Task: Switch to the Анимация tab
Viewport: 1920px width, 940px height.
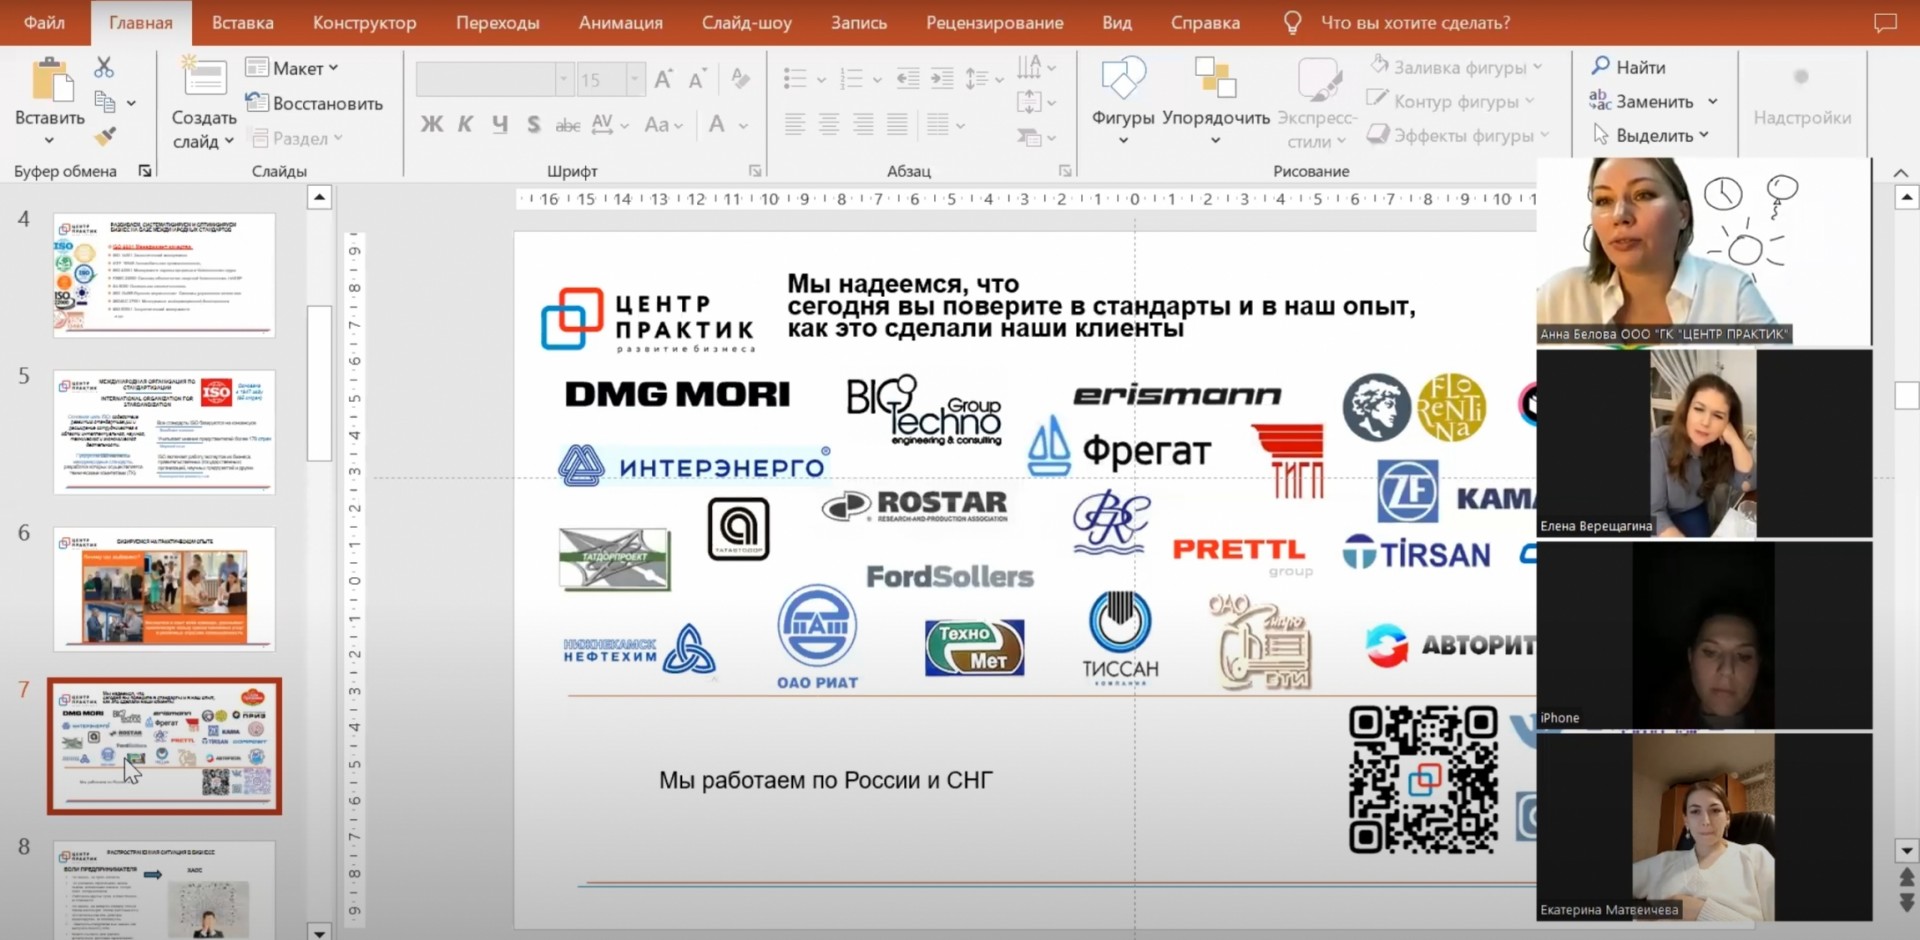Action: [x=621, y=22]
